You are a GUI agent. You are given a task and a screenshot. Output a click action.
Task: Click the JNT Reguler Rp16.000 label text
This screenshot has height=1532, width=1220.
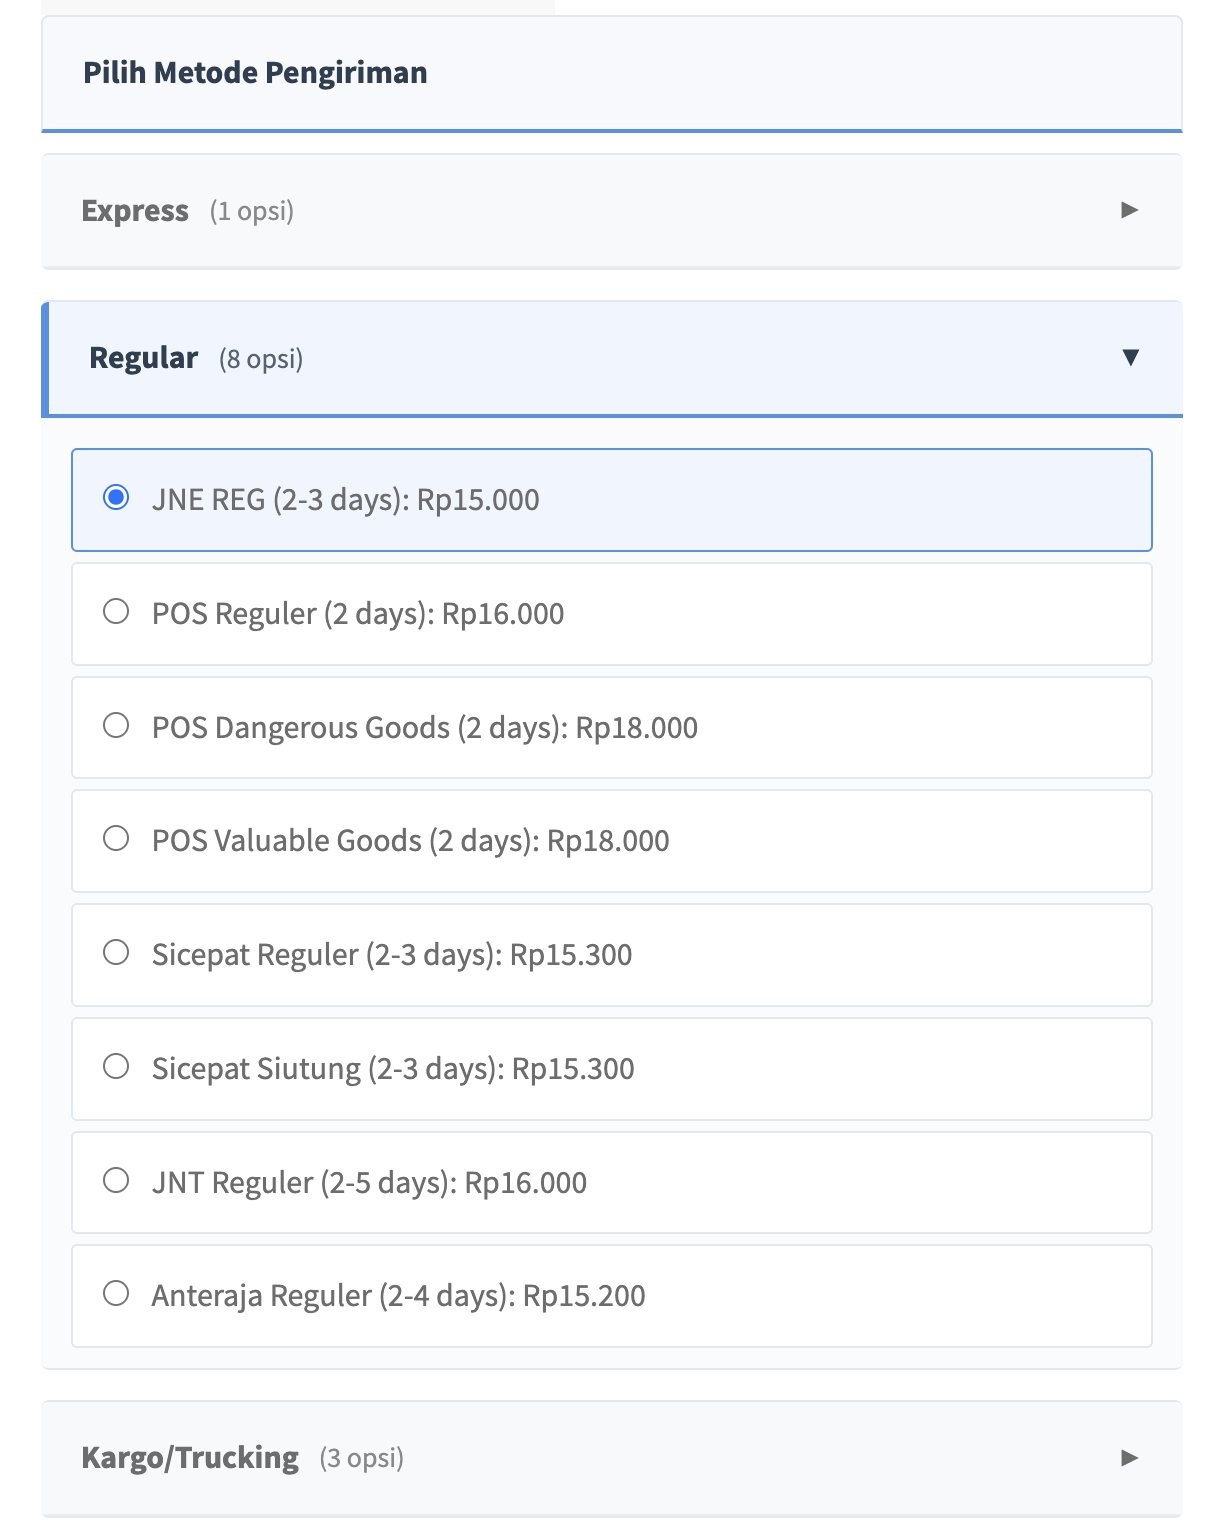pos(369,1183)
